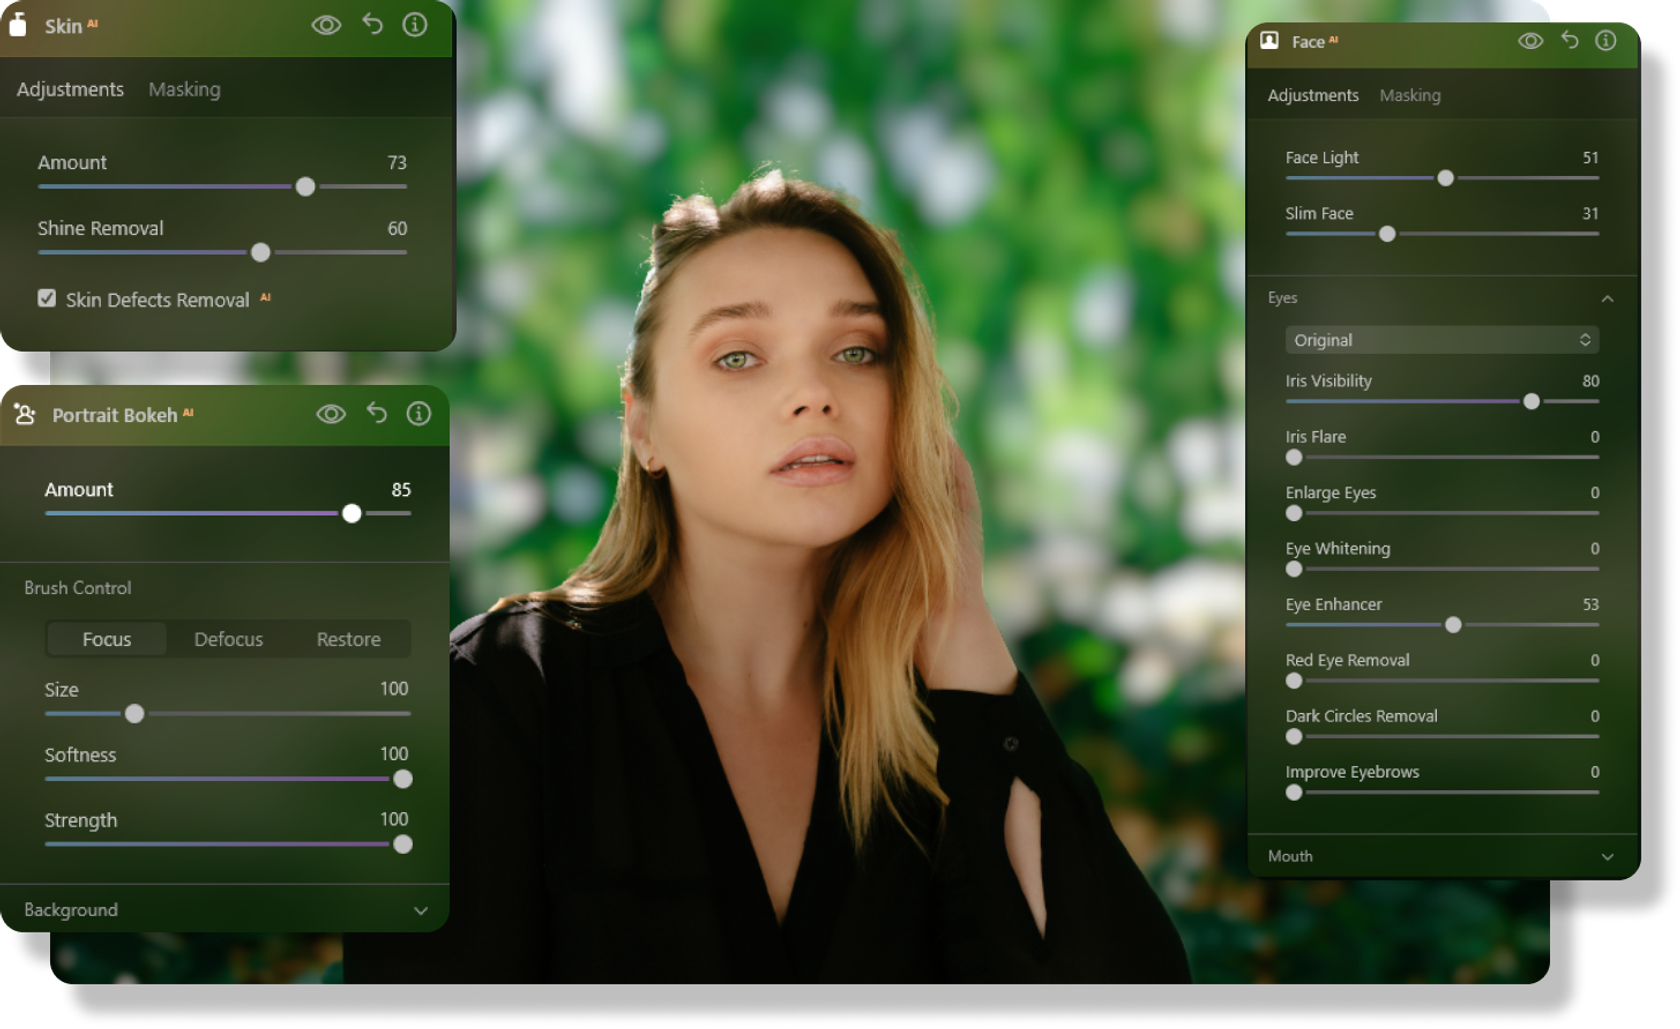Switch to Masking tab in Skin panel
This screenshot has width=1680, height=1029.
pyautogui.click(x=184, y=89)
